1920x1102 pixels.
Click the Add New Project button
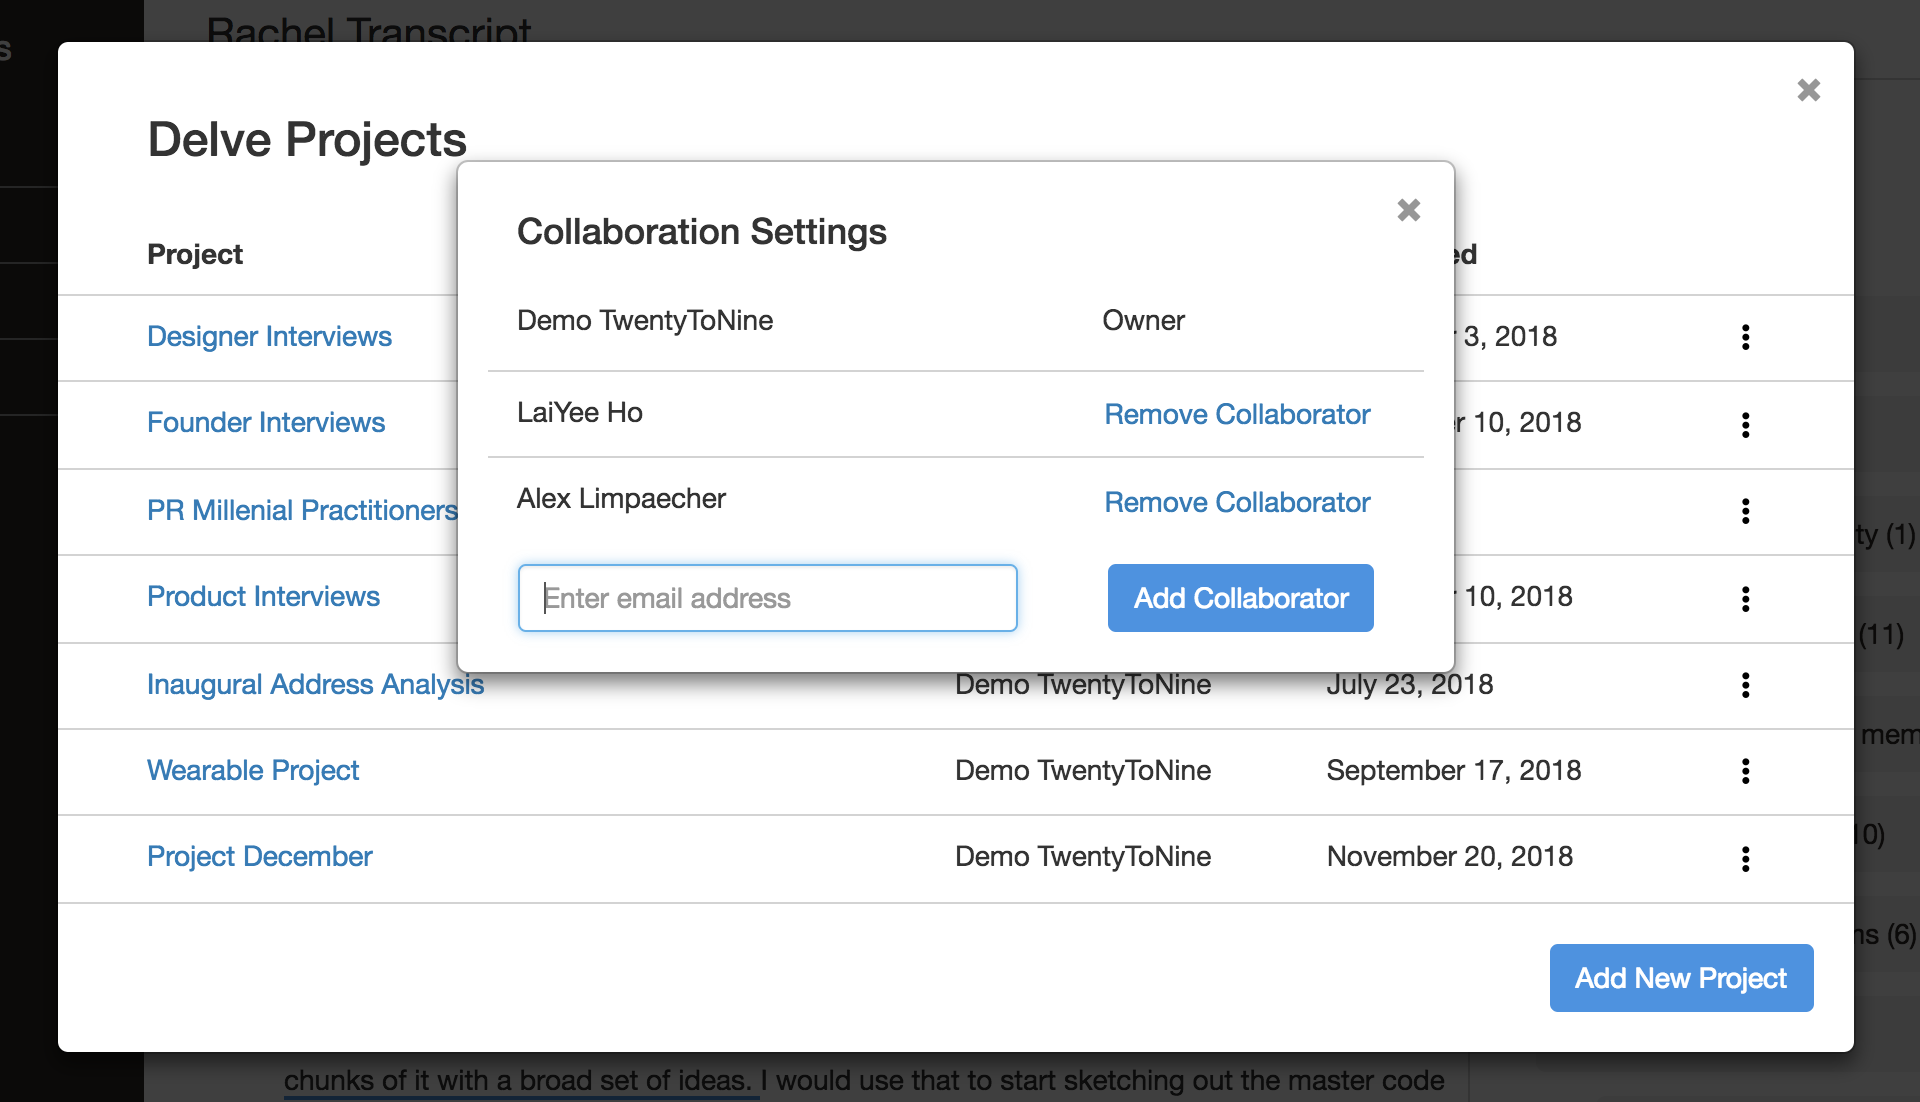point(1680,978)
